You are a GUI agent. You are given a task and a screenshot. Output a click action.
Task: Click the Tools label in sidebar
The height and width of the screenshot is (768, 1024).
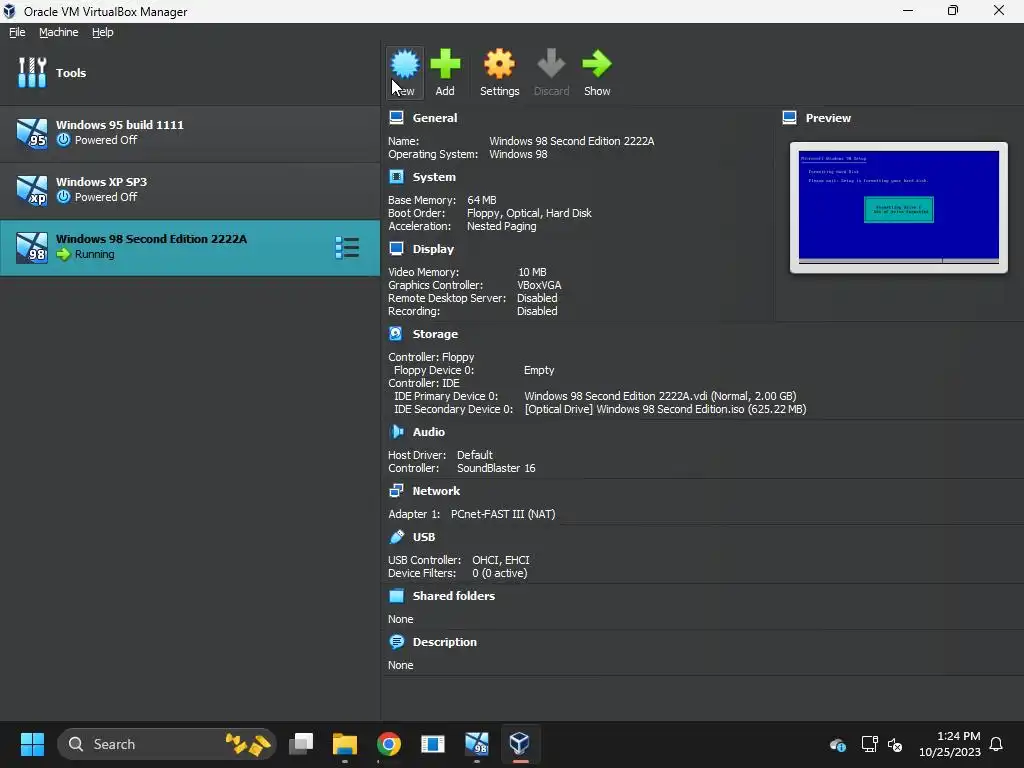coord(71,72)
